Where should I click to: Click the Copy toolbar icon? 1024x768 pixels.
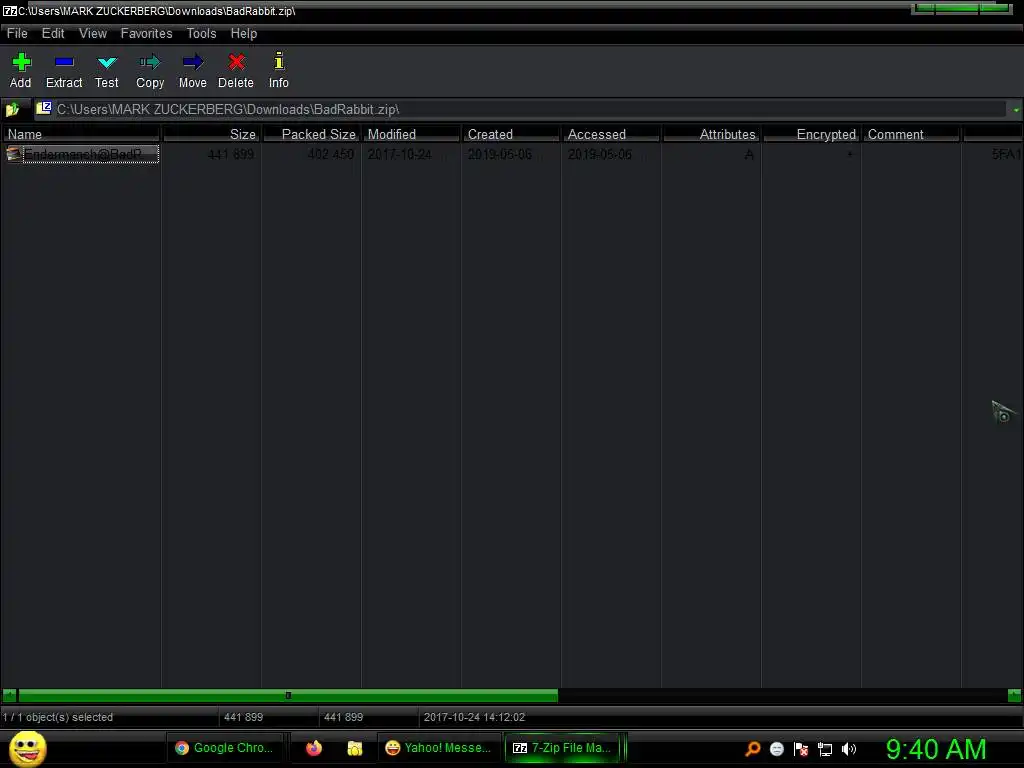pos(150,63)
